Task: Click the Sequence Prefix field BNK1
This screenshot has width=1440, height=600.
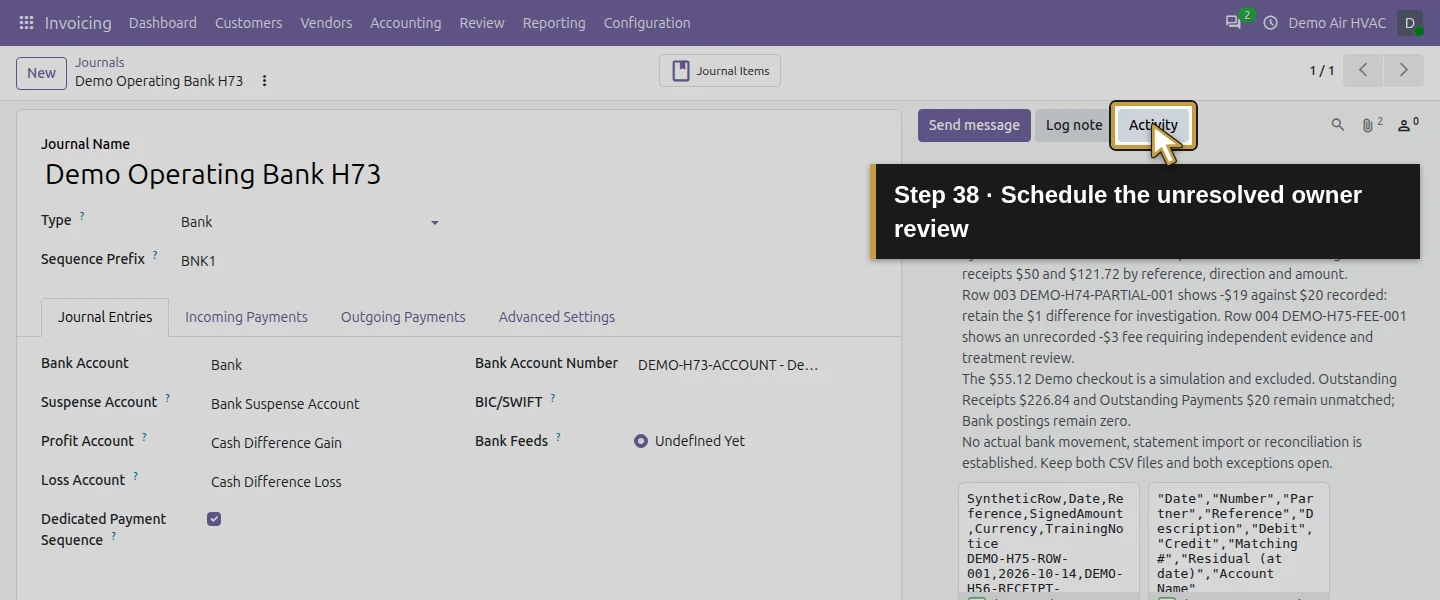Action: click(310, 261)
